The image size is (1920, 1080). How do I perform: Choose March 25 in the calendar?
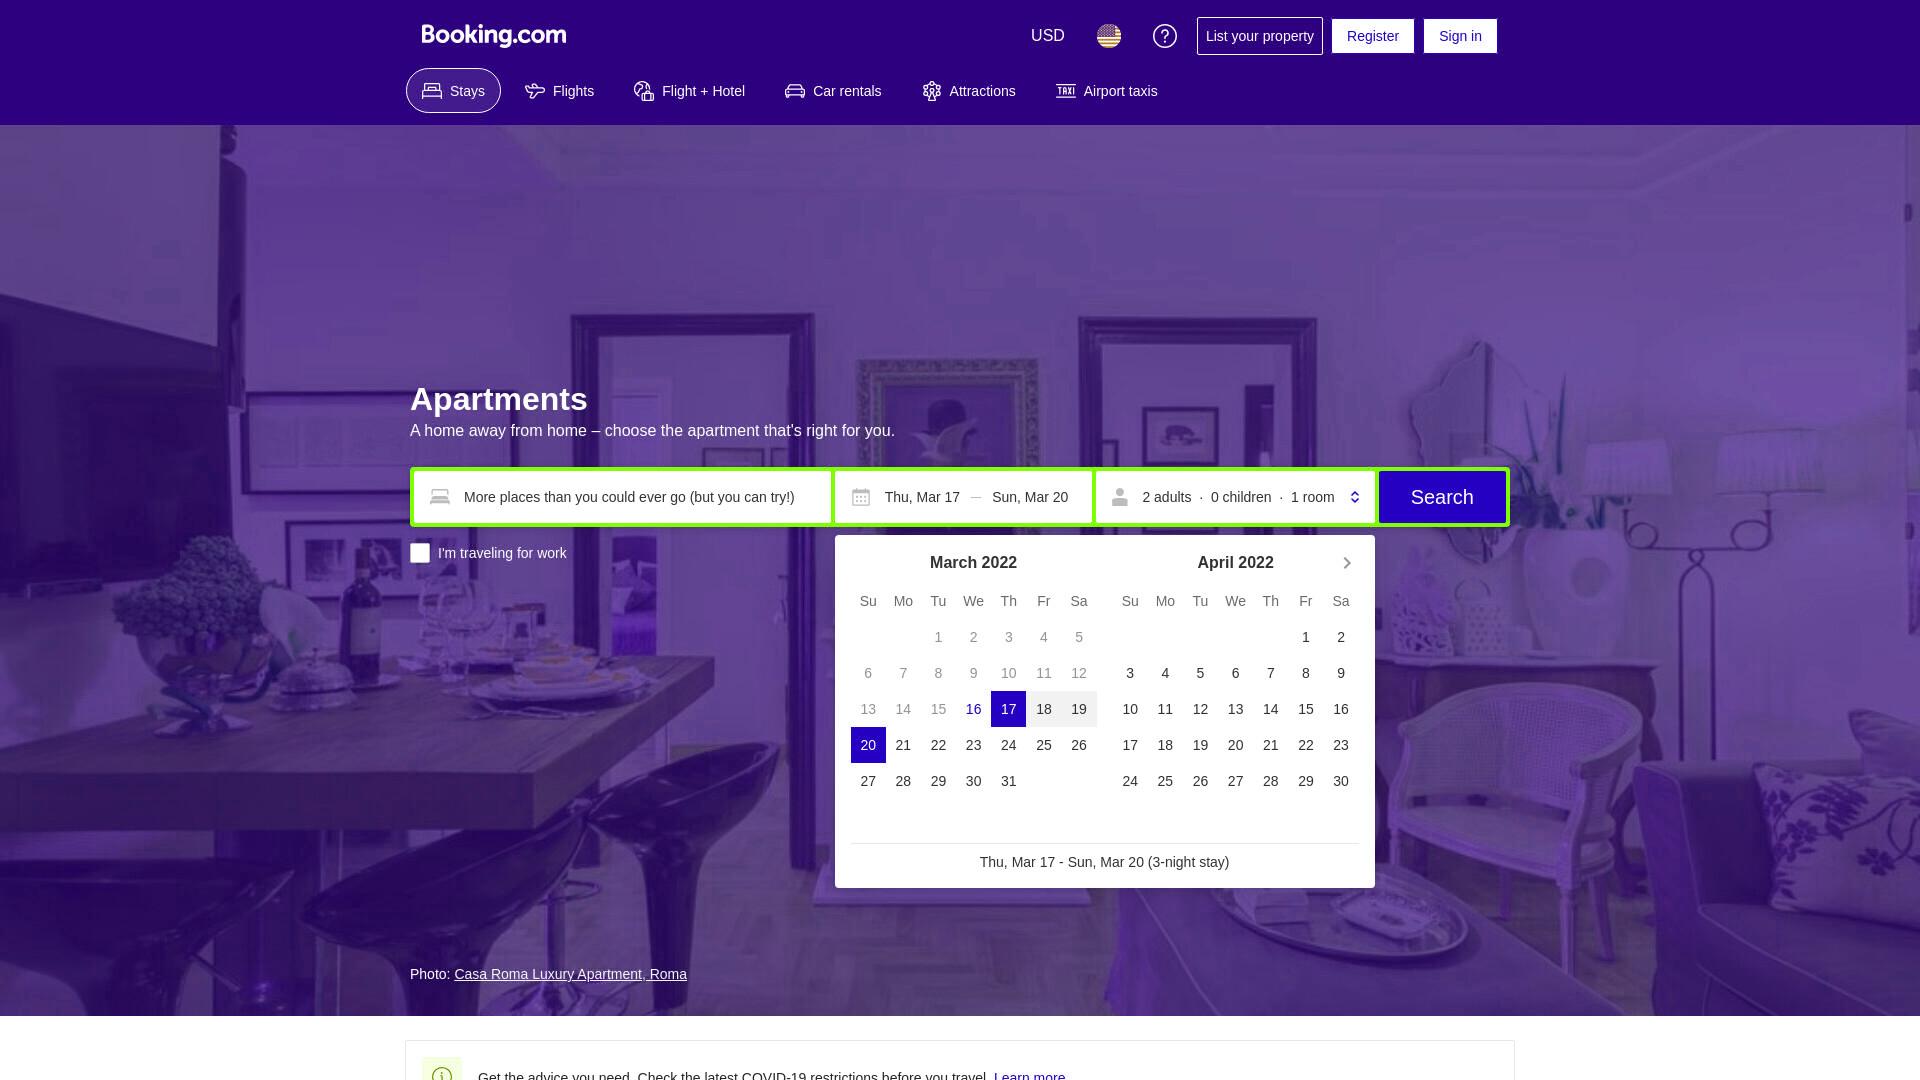pos(1043,745)
